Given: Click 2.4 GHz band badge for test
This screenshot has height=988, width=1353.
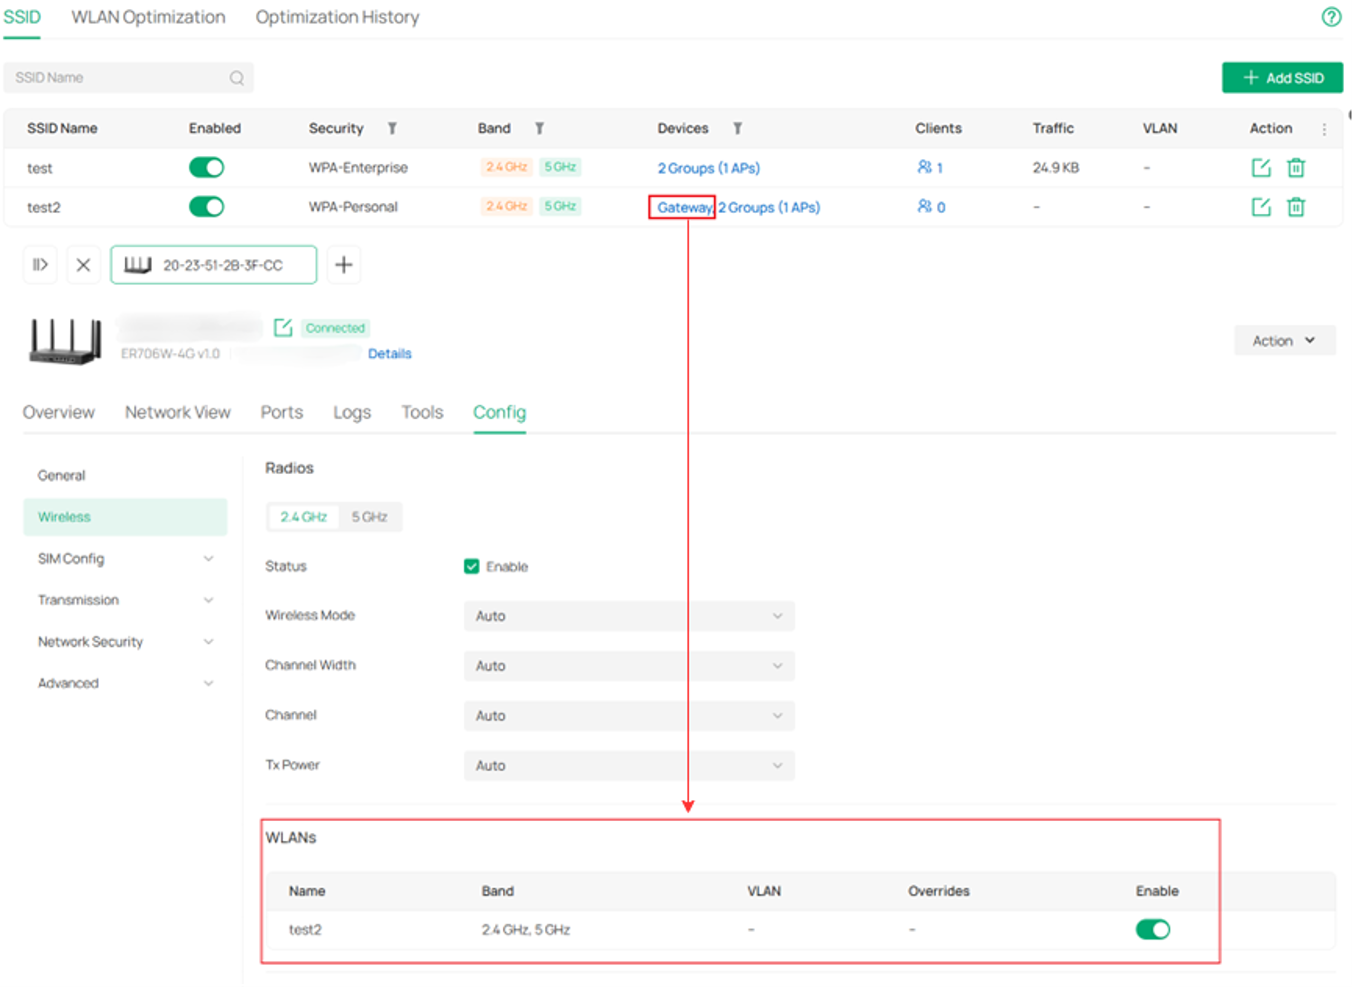Looking at the screenshot, I should 506,167.
